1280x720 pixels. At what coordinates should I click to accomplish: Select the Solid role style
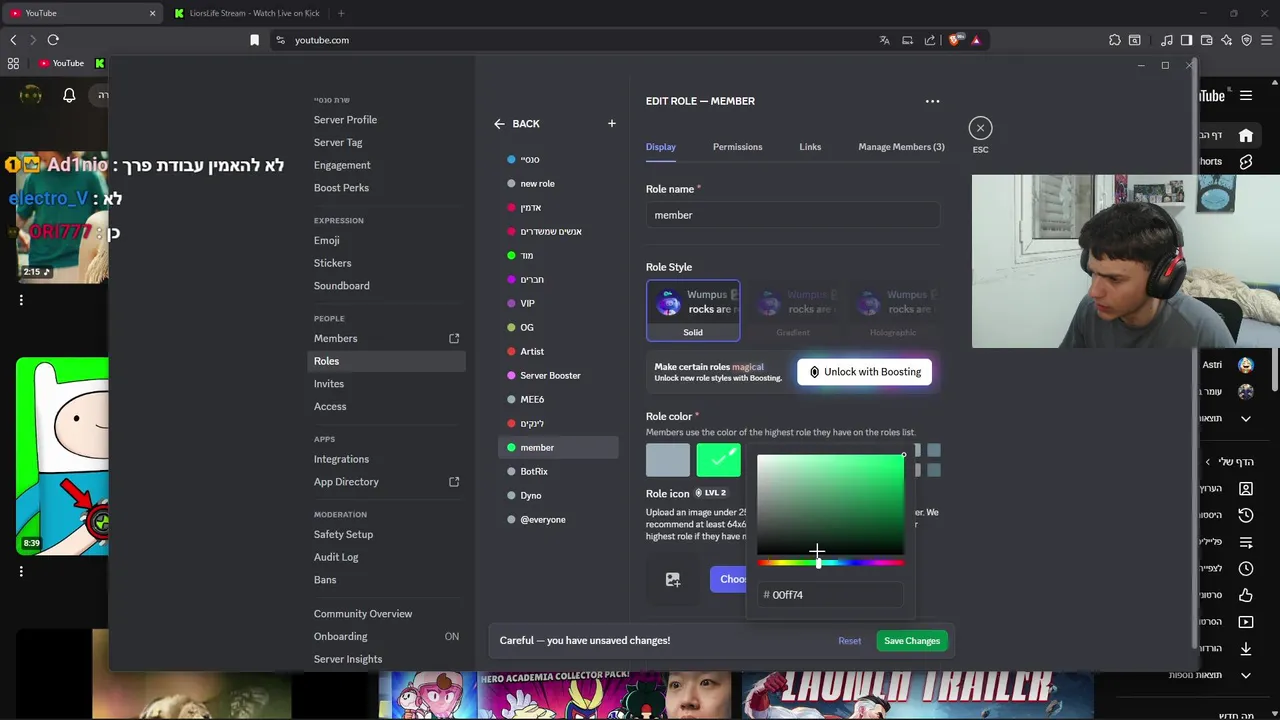[693, 311]
